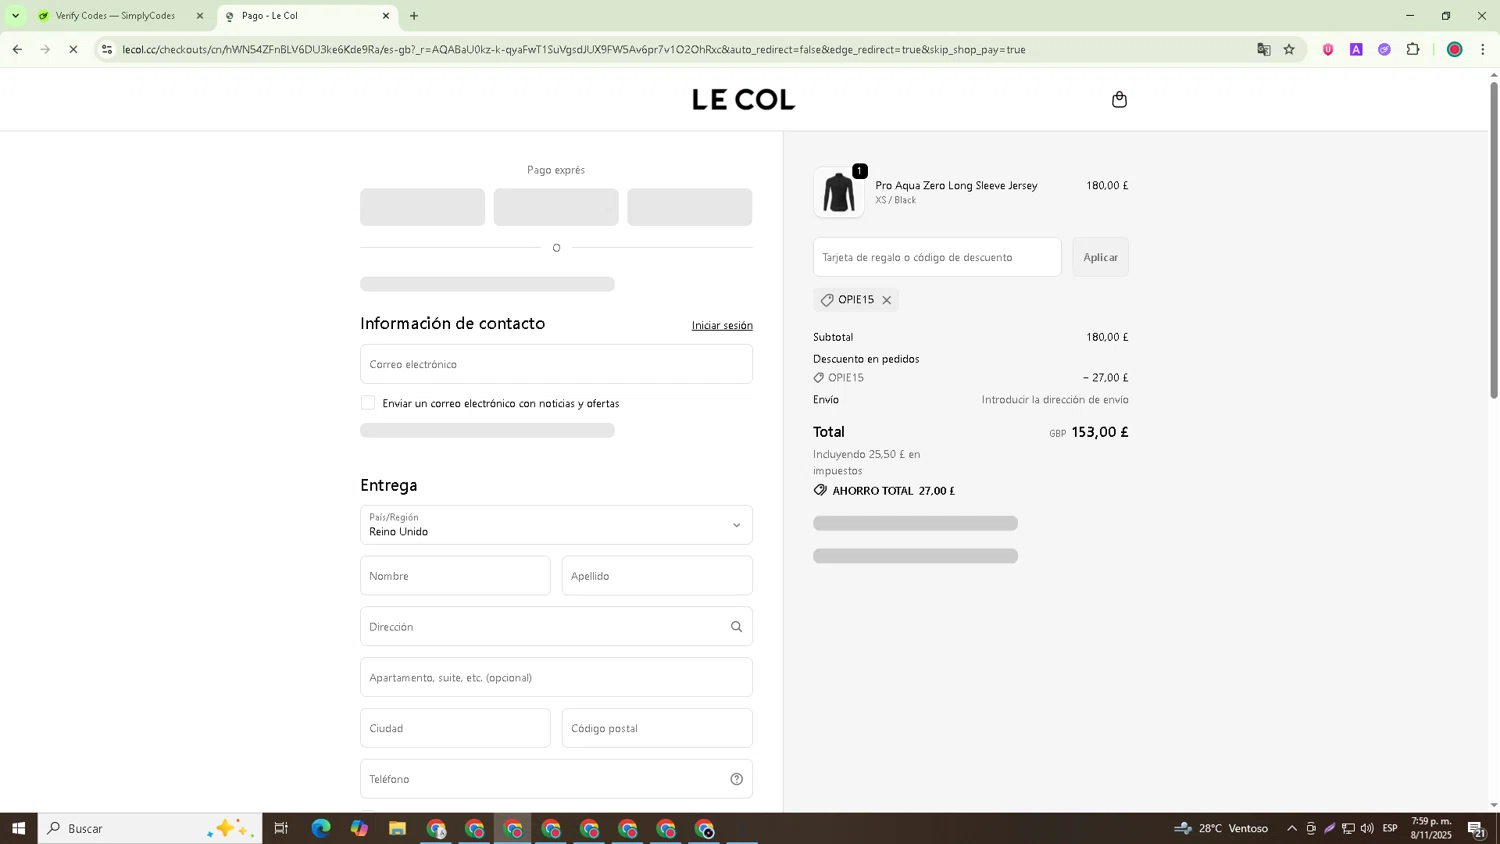This screenshot has width=1500, height=844.
Task: Click the taskbar clock and date
Action: coord(1431,828)
